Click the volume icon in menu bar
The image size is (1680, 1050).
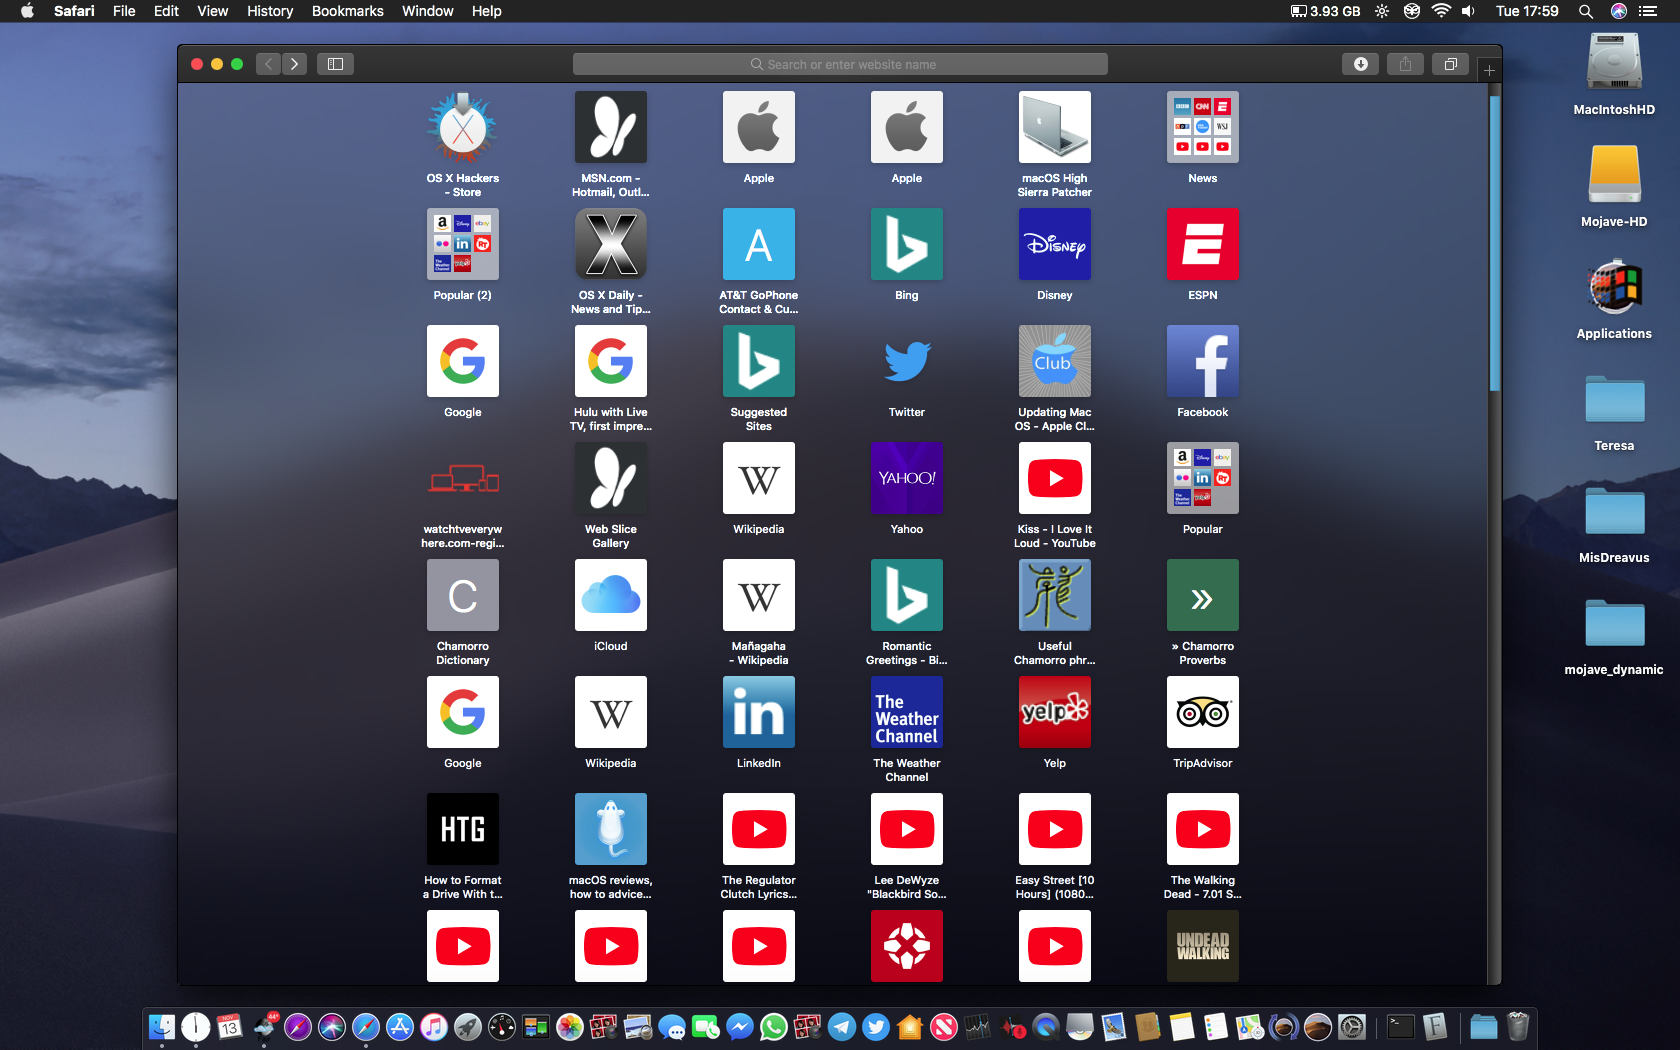[x=1468, y=11]
